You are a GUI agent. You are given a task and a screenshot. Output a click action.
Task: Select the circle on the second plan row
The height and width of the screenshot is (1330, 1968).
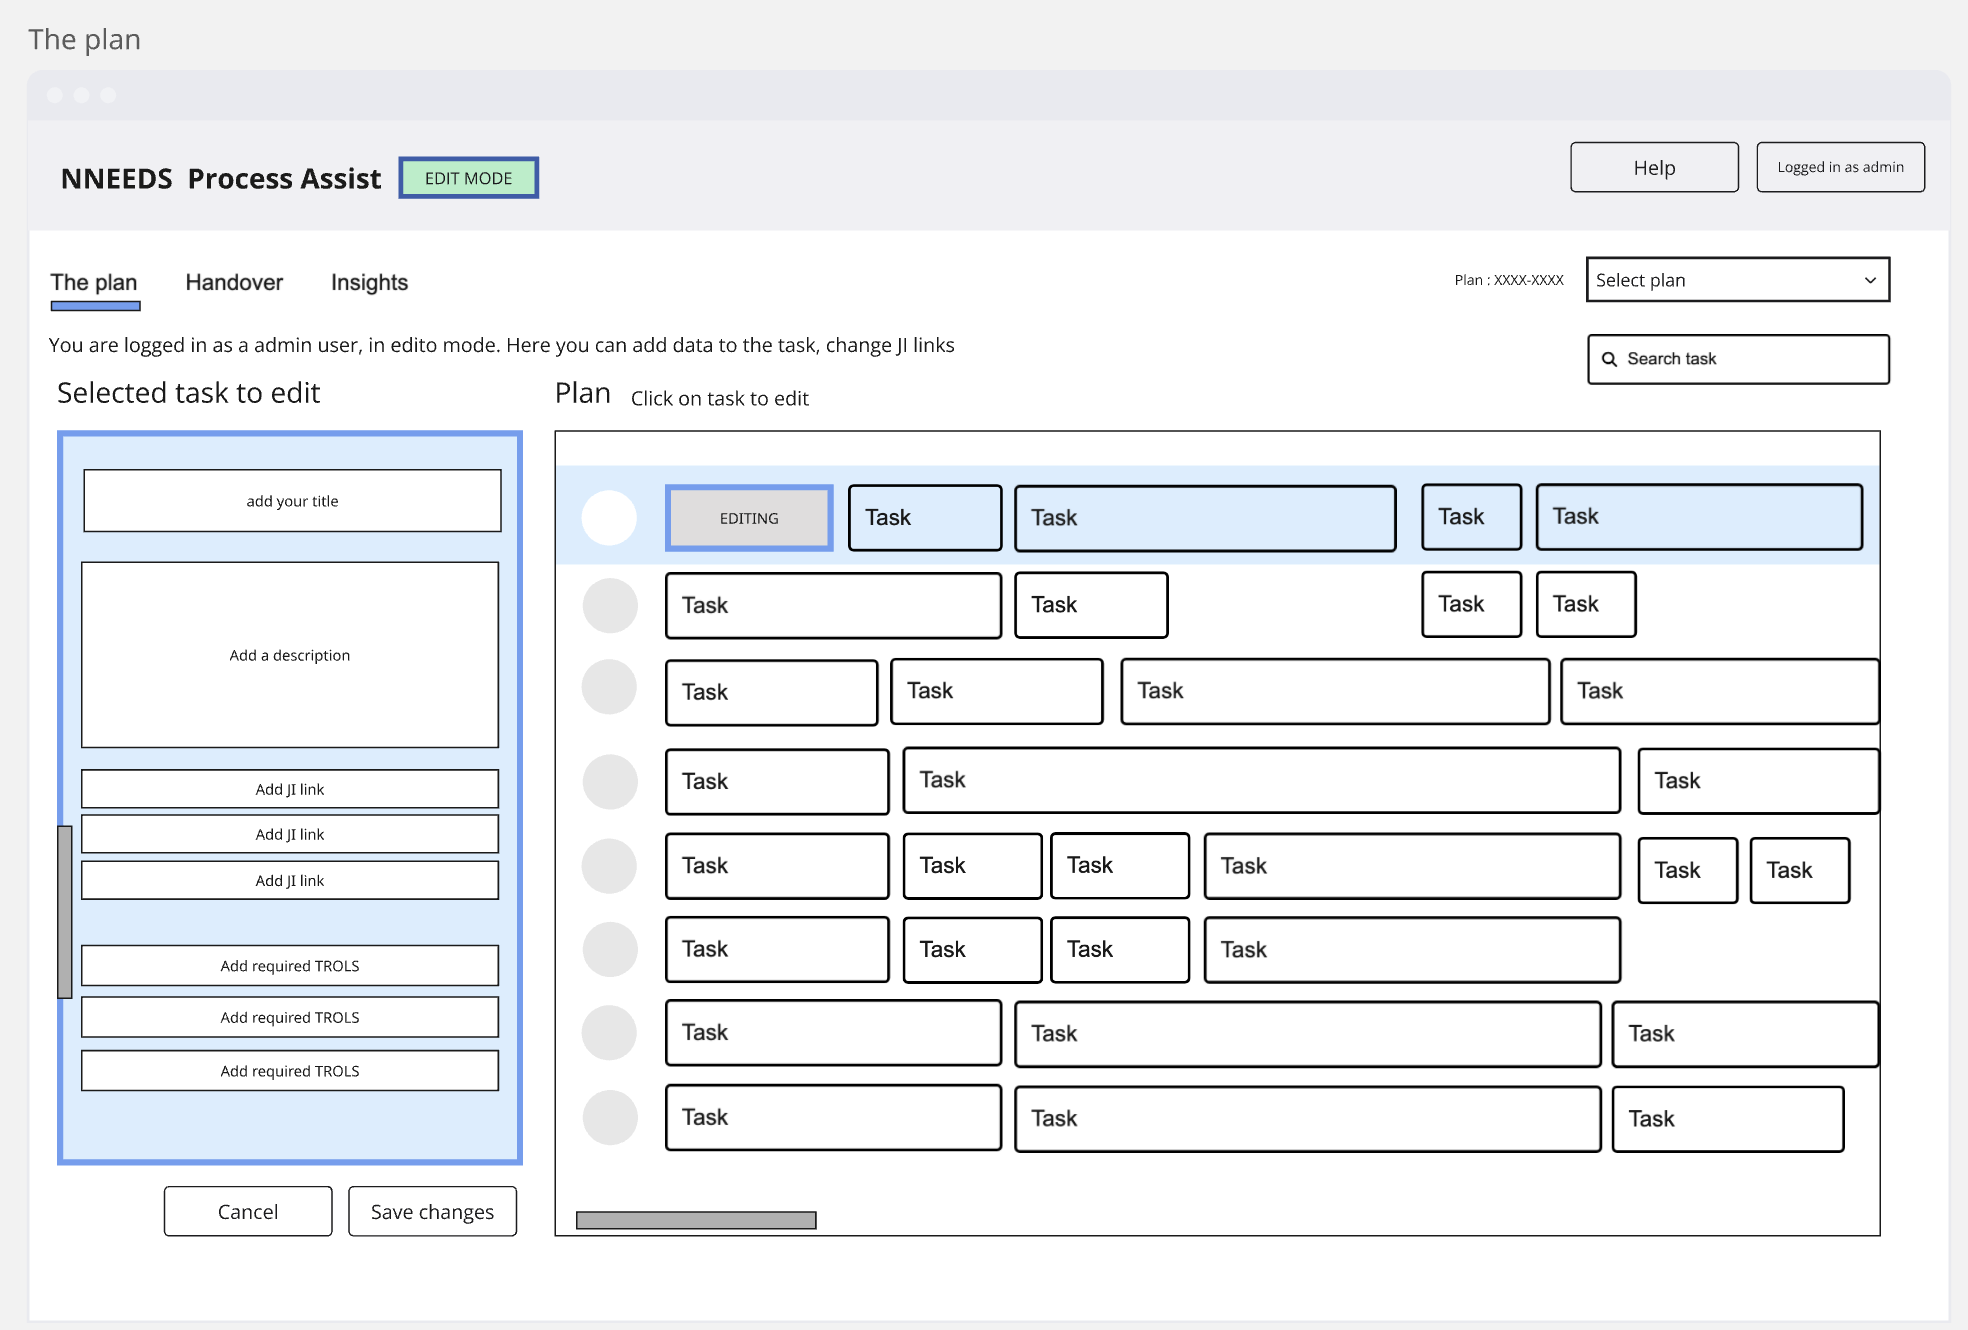pyautogui.click(x=610, y=606)
